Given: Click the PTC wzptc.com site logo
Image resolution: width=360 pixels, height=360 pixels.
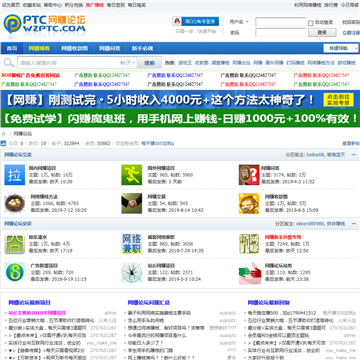Looking at the screenshot, I should 45,25.
